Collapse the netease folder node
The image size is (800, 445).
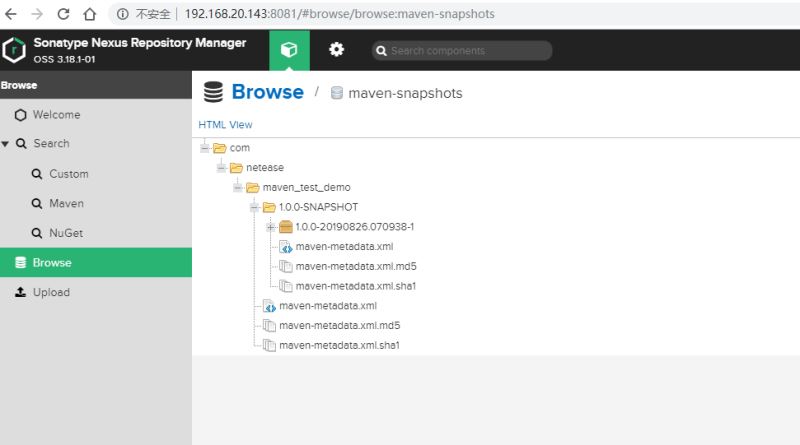[x=221, y=168]
